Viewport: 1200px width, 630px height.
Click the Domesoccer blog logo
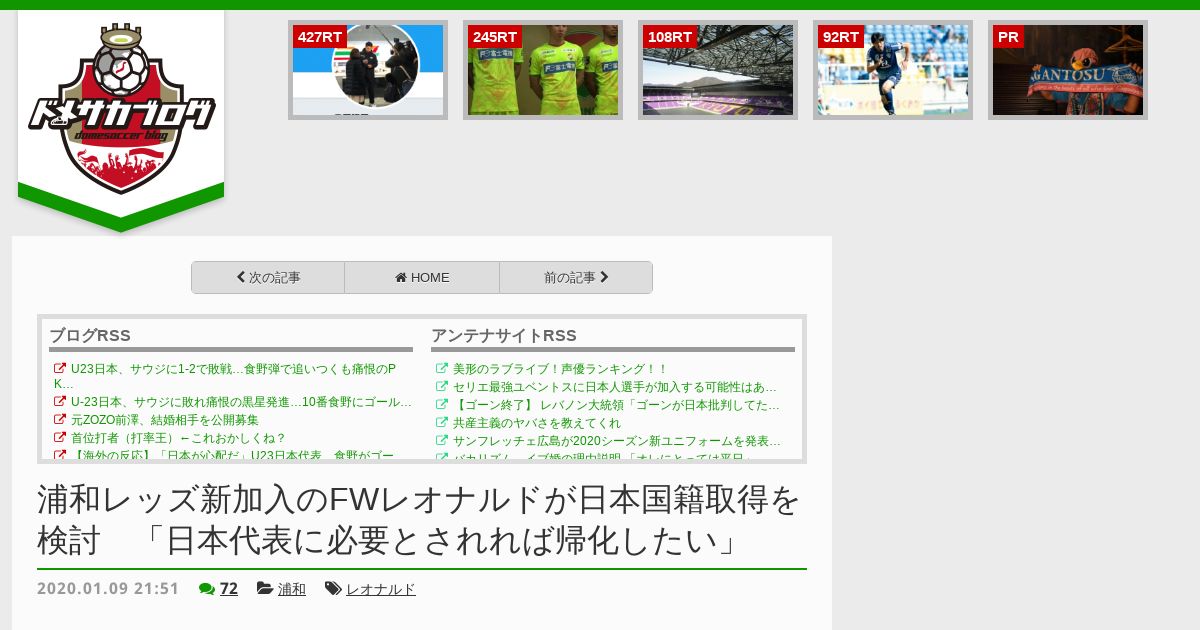click(x=121, y=108)
